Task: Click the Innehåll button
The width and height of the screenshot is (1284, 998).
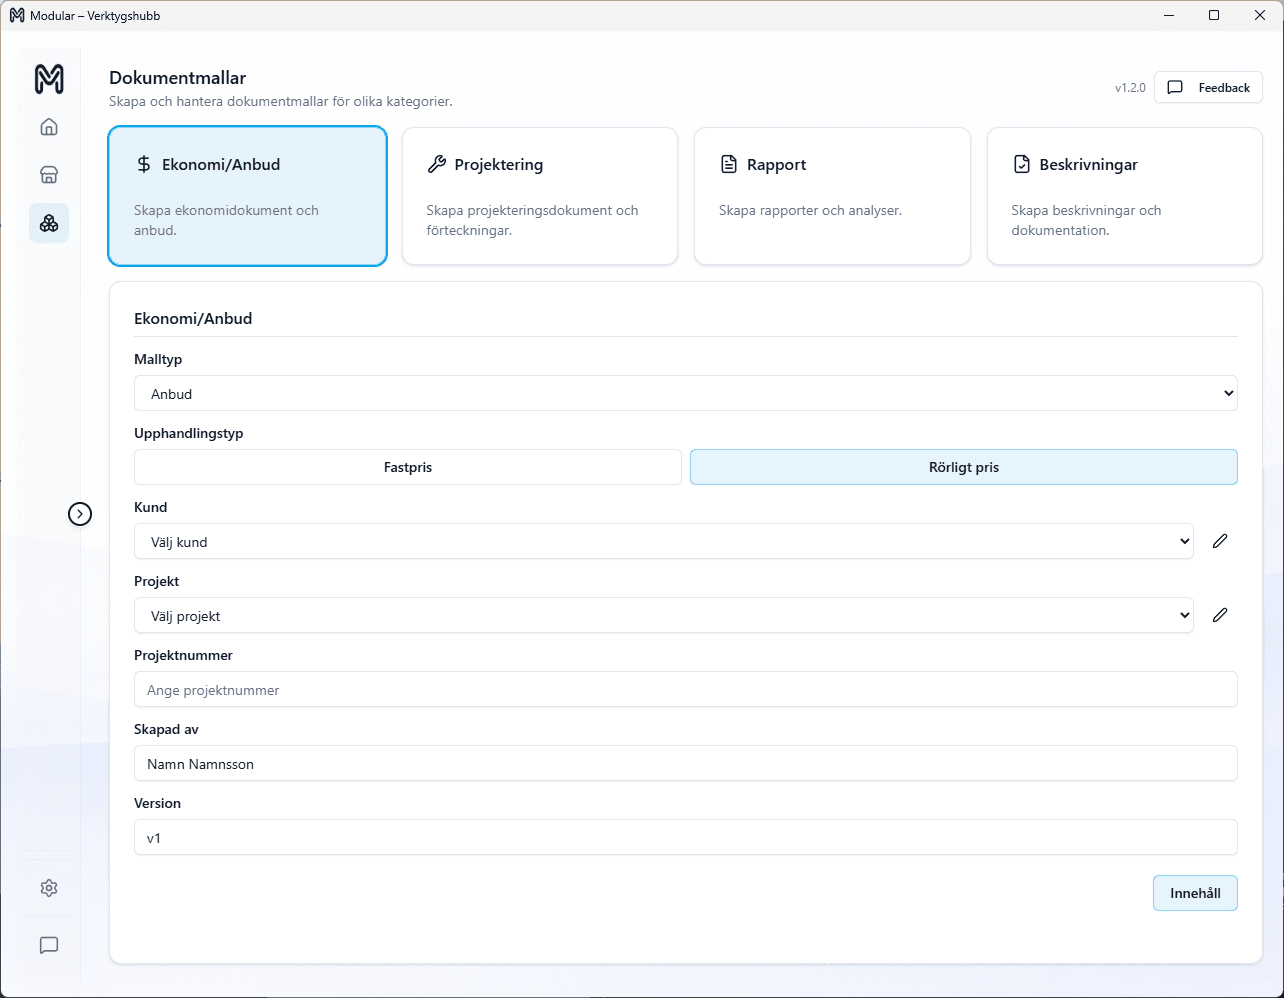Action: [x=1194, y=893]
